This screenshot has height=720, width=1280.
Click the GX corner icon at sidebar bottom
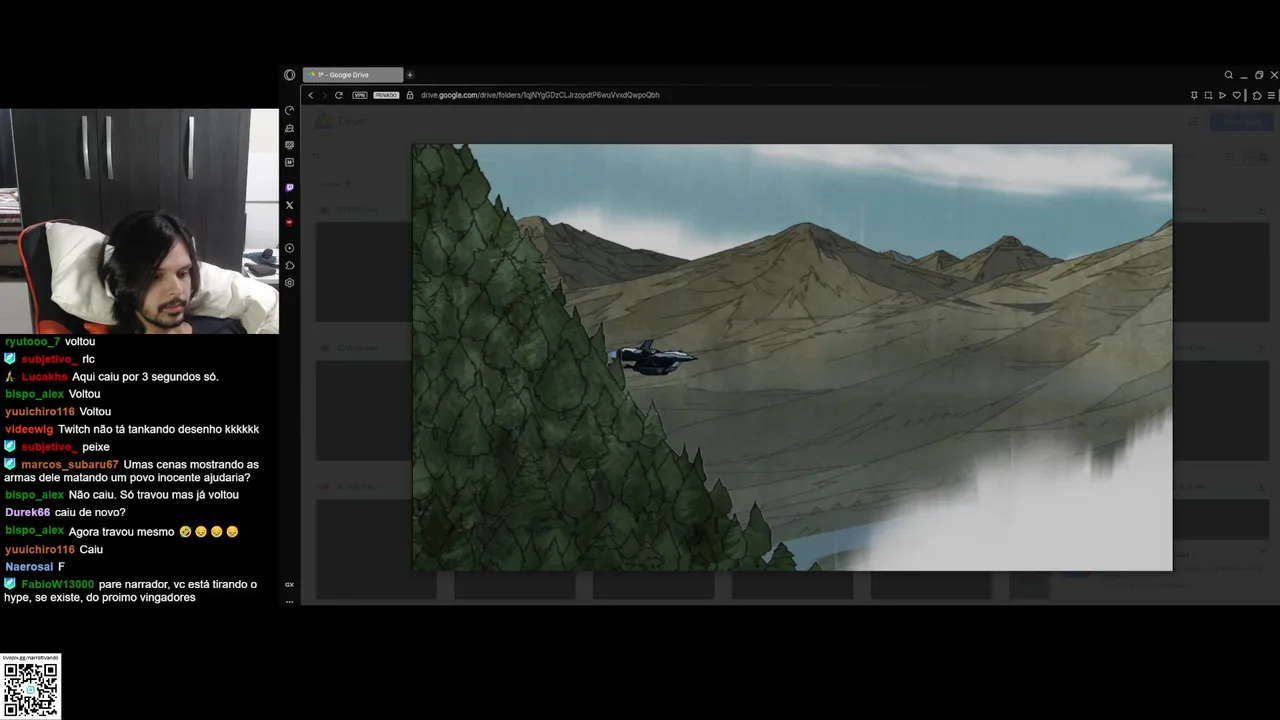click(x=290, y=584)
